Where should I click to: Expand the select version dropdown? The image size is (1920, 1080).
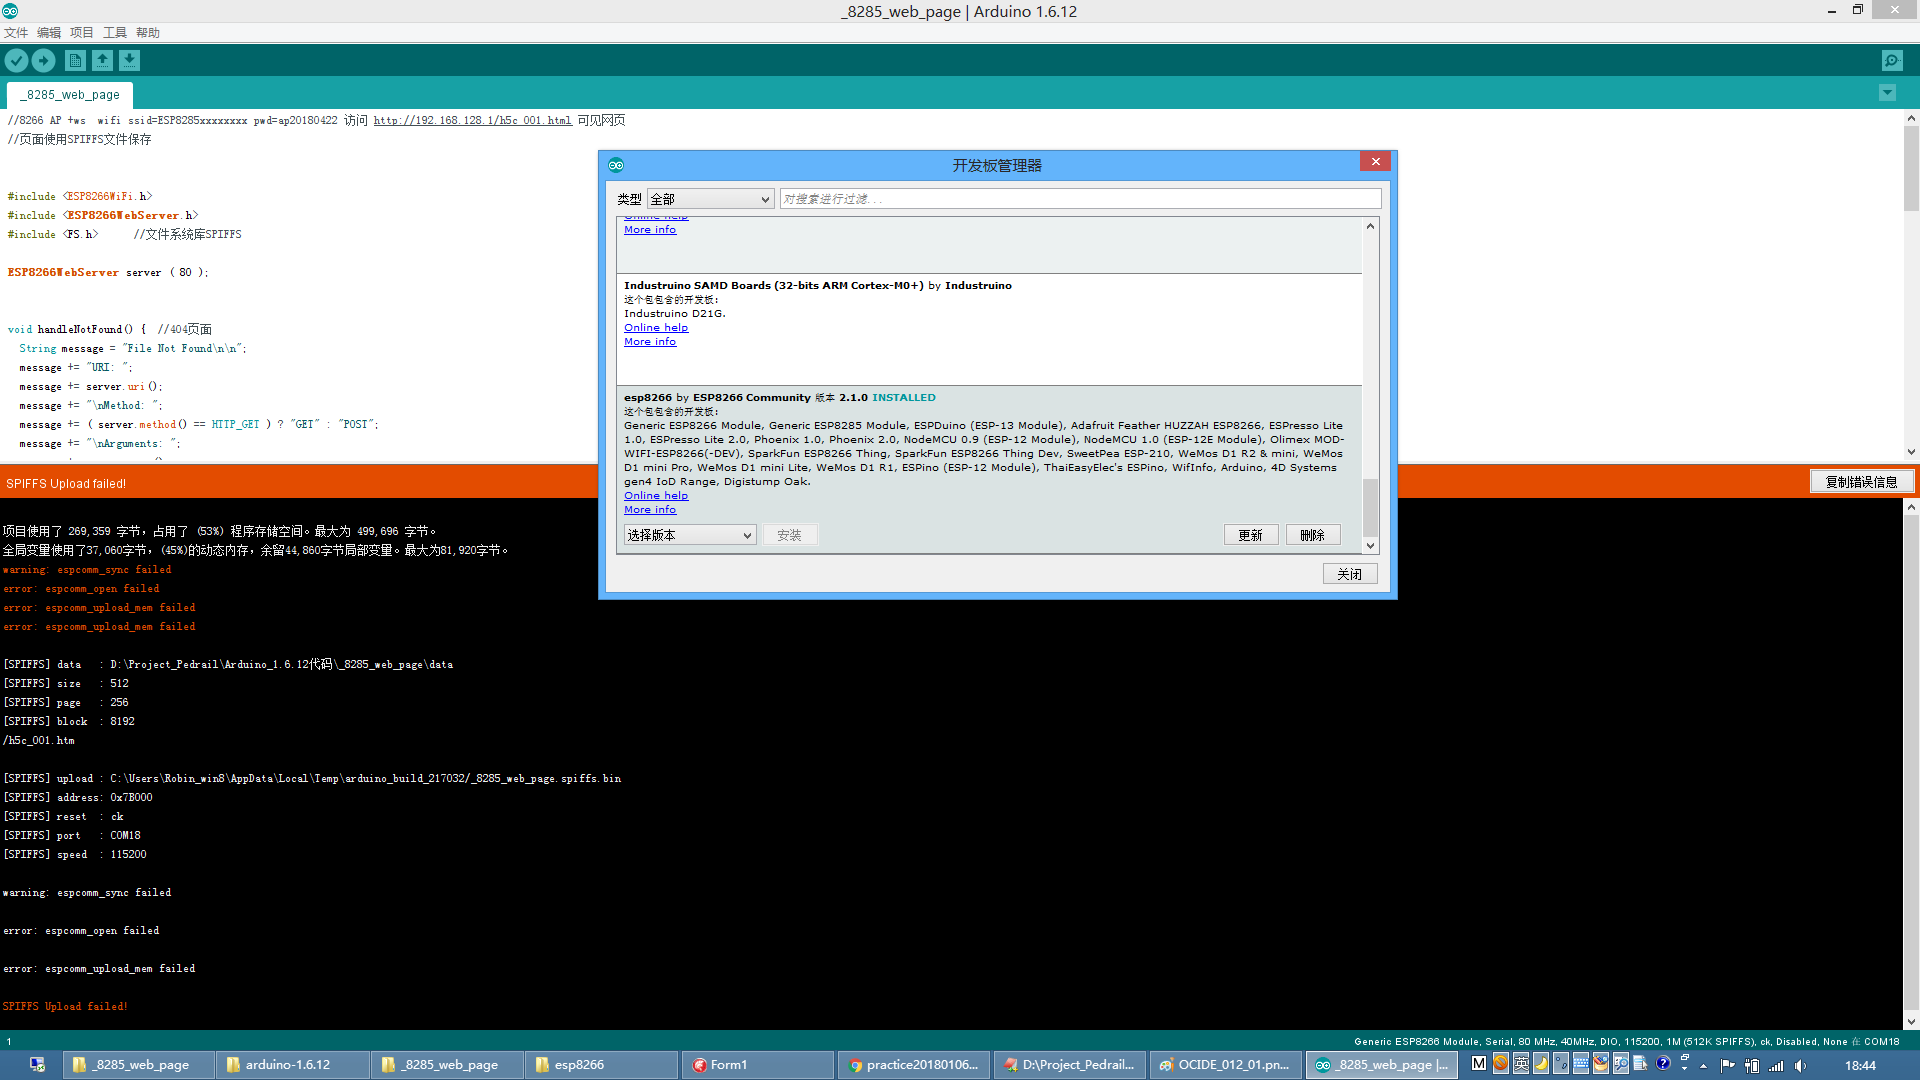tap(689, 535)
